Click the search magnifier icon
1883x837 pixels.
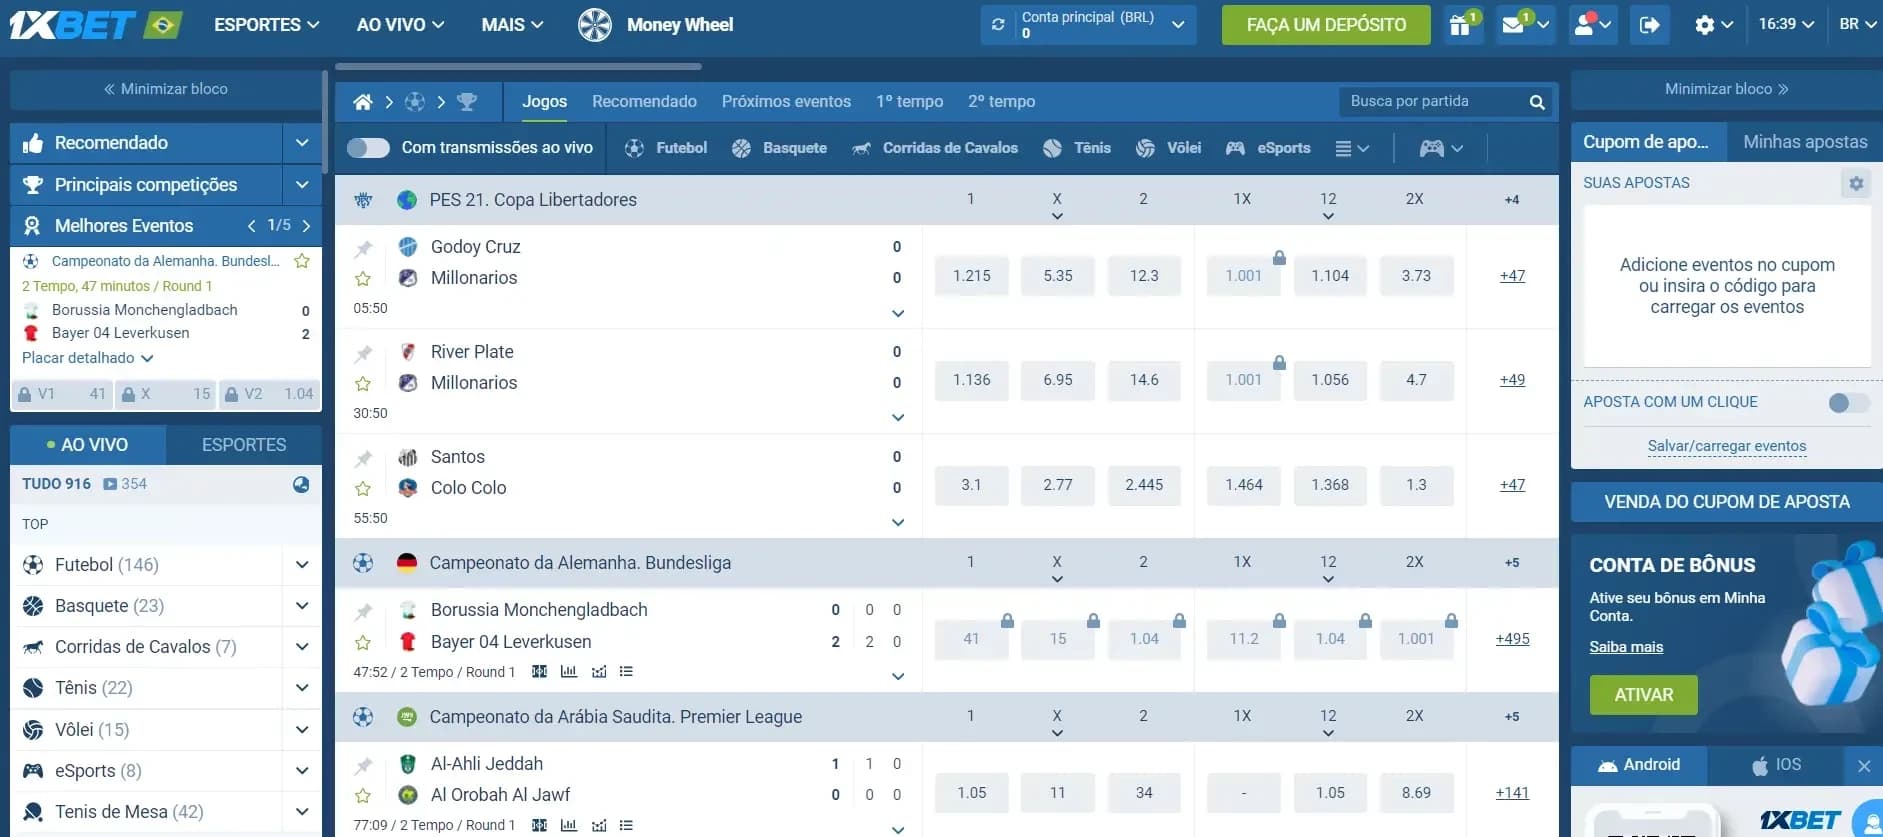pos(1537,102)
